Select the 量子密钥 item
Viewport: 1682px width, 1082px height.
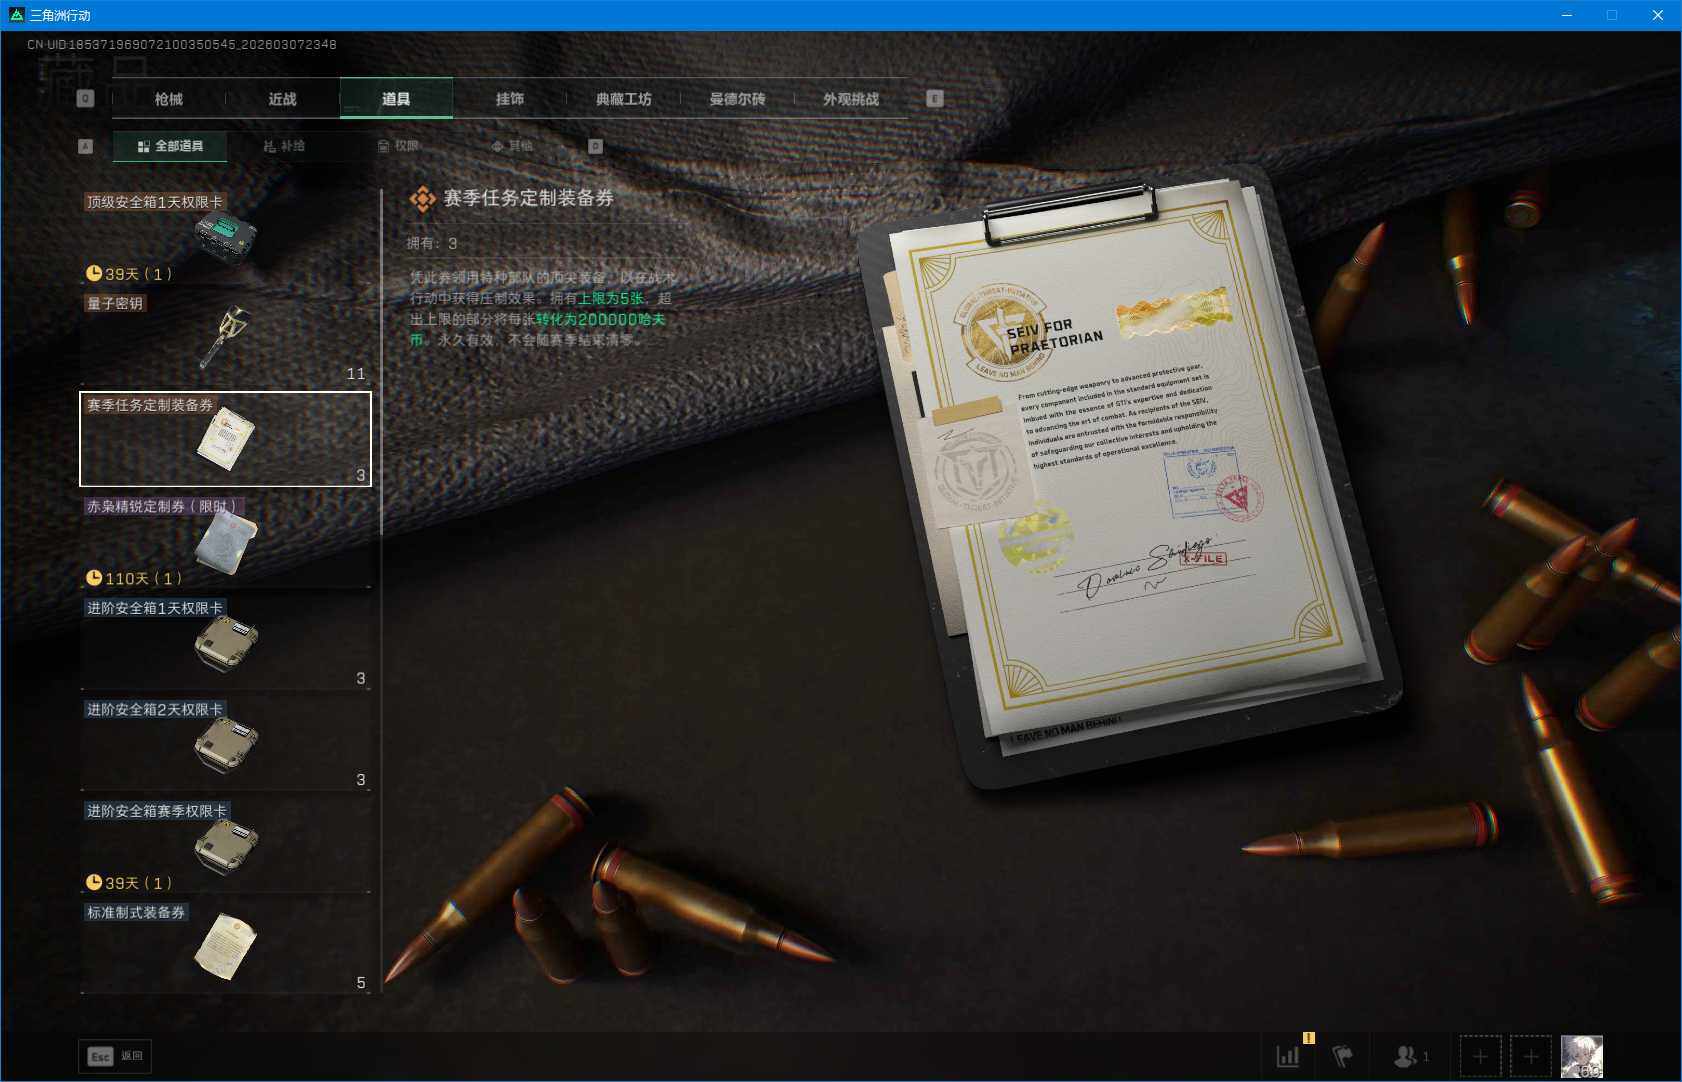(x=225, y=338)
